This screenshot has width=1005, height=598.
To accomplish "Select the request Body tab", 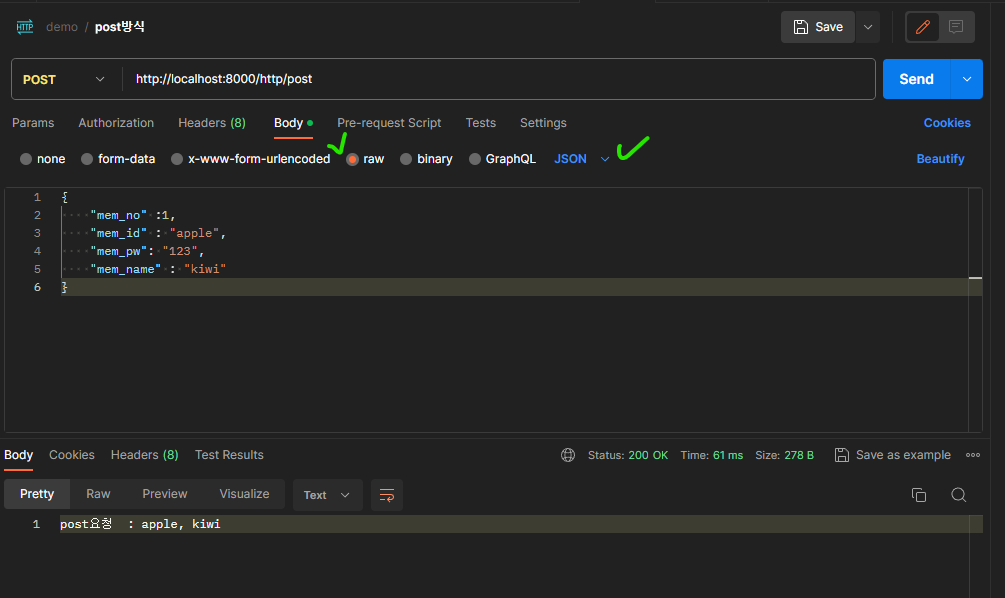I will click(293, 123).
